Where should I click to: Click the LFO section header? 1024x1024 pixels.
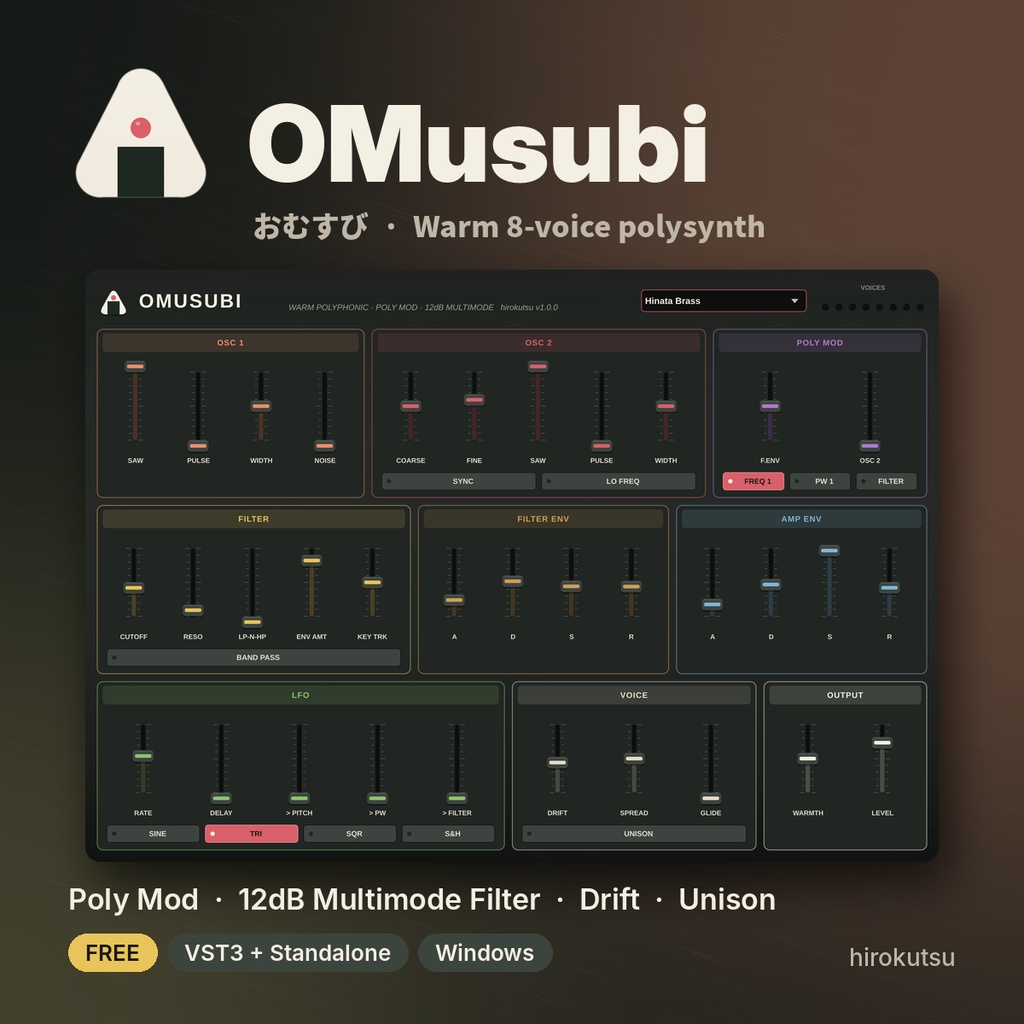300,695
